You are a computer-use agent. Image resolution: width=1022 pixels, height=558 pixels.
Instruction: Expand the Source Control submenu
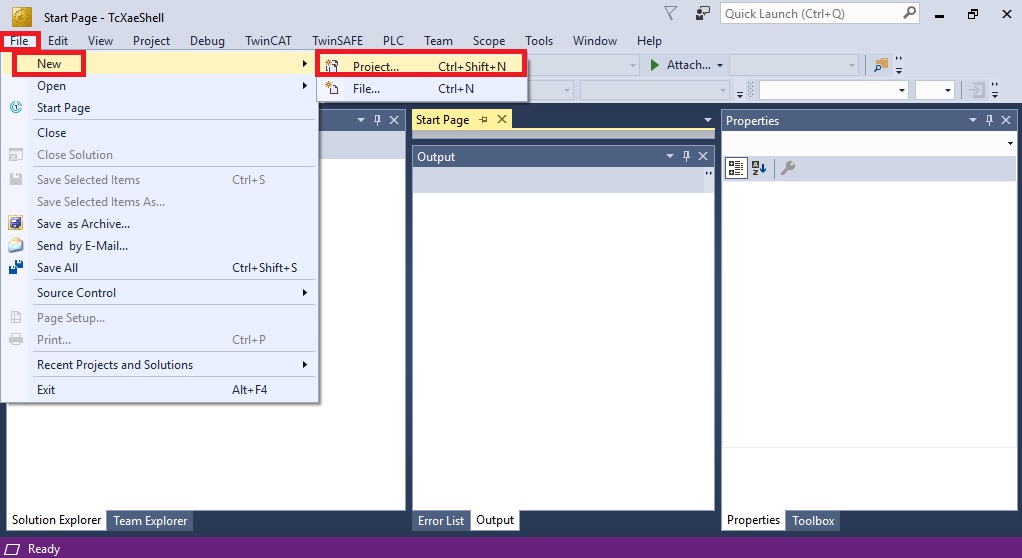[304, 293]
